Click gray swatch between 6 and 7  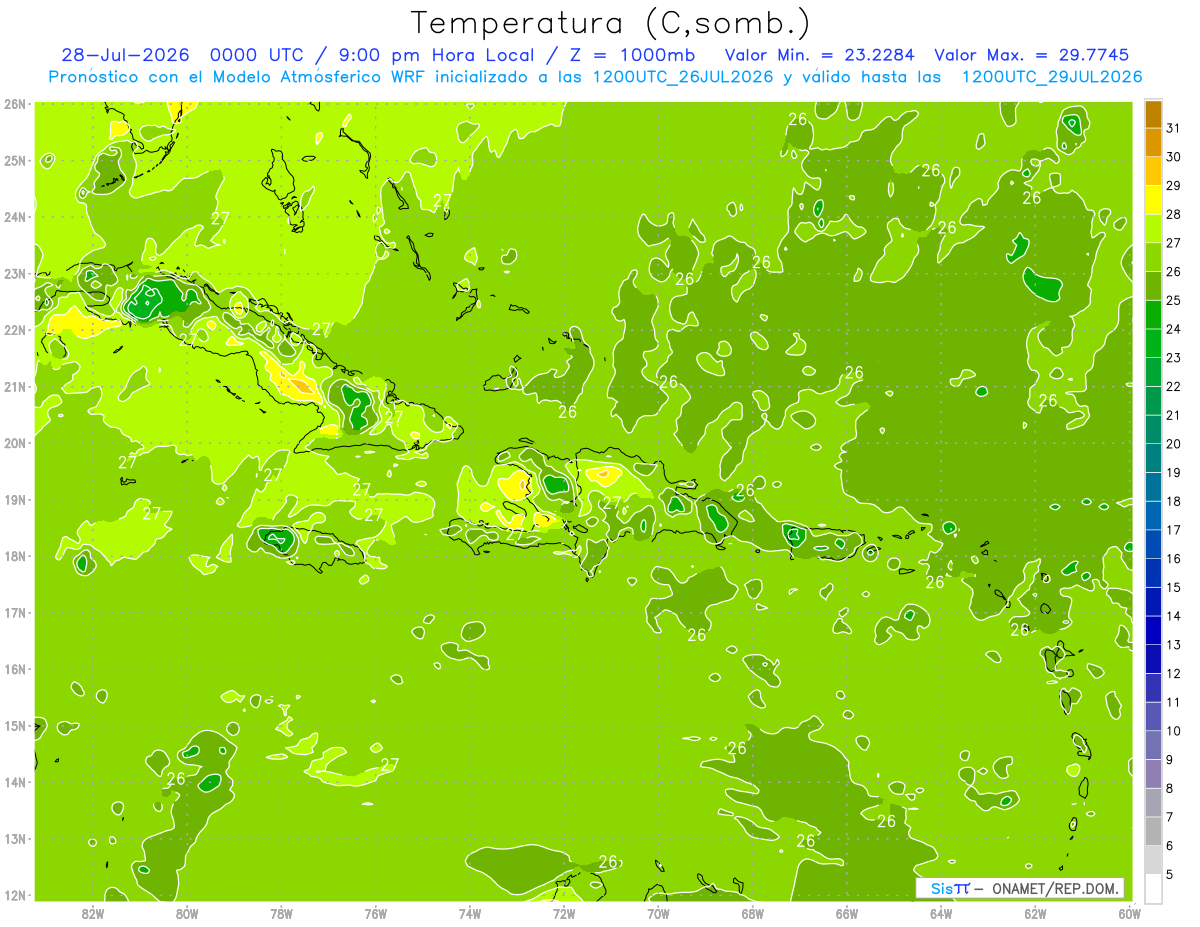click(1153, 831)
